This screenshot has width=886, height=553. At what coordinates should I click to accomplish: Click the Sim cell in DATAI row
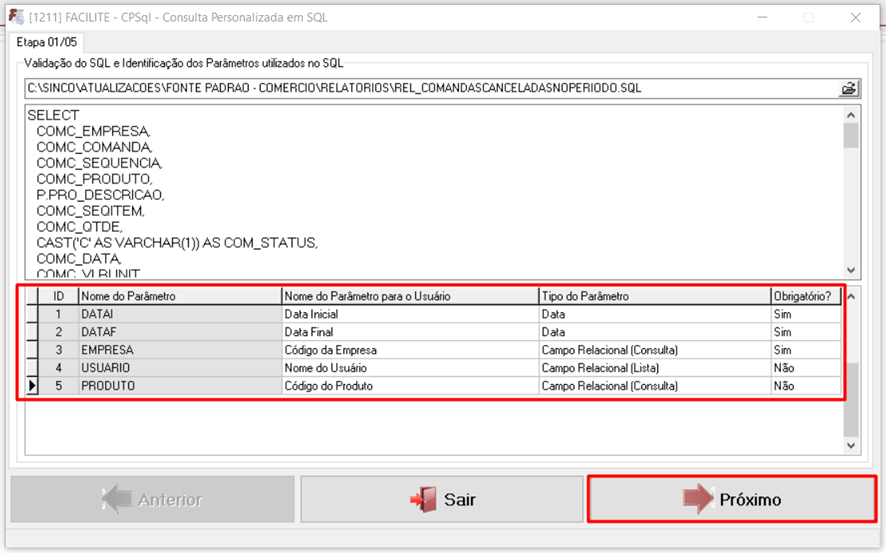[x=806, y=314]
